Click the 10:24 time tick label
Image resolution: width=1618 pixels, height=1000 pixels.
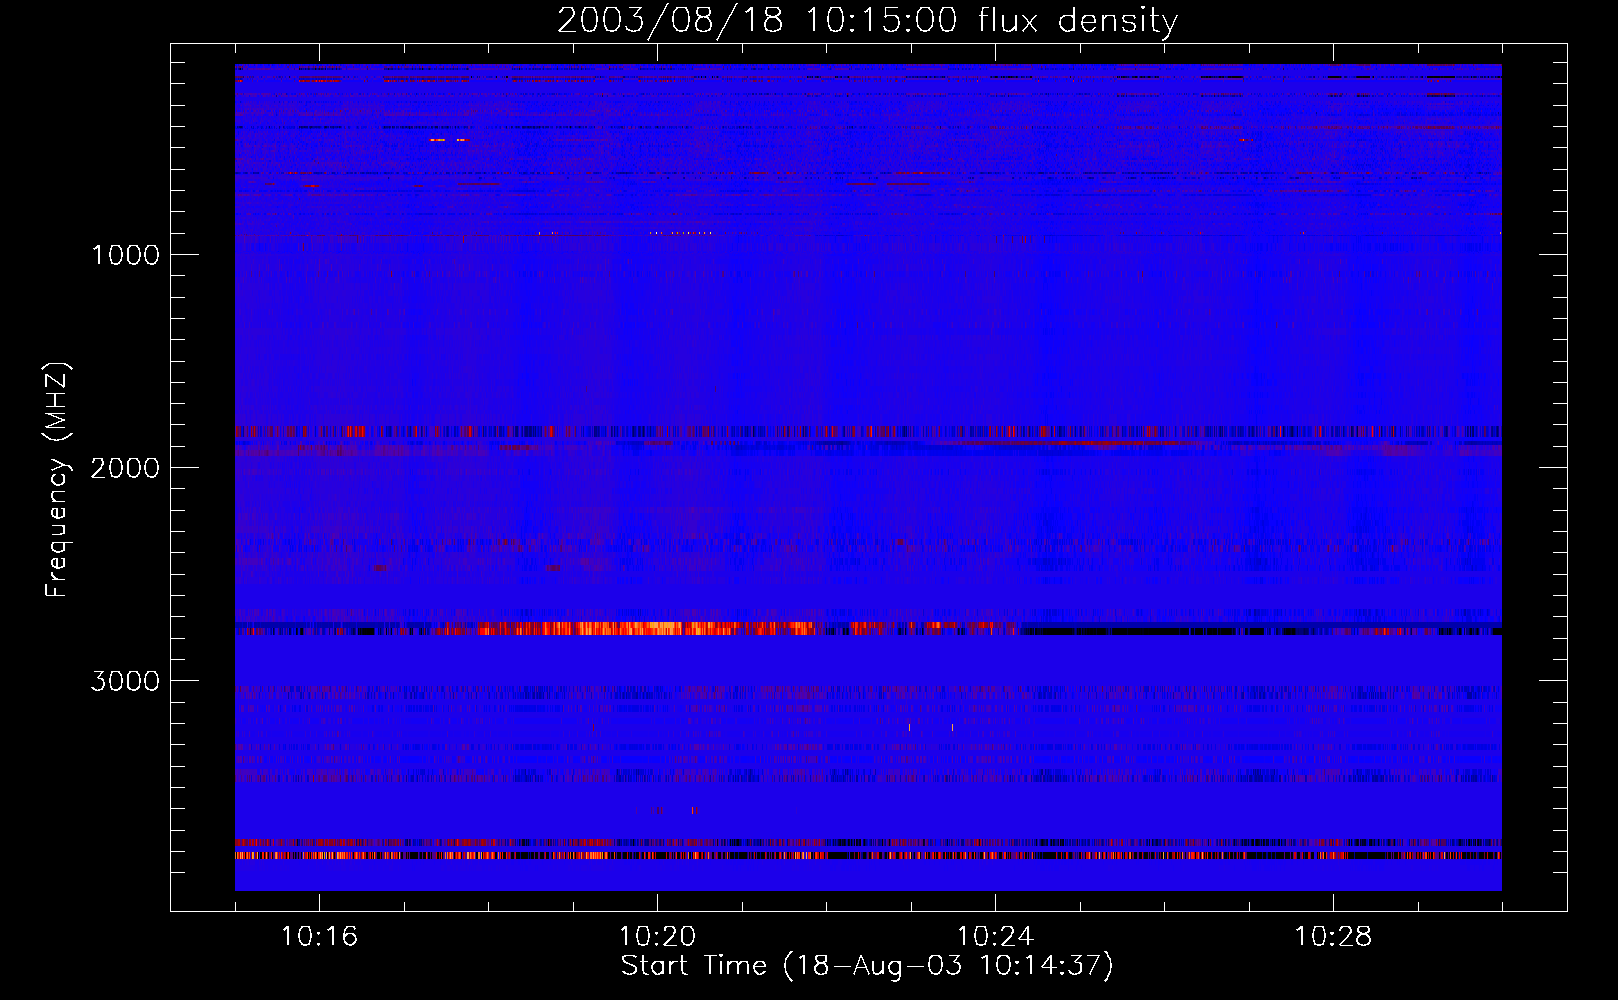coord(996,937)
